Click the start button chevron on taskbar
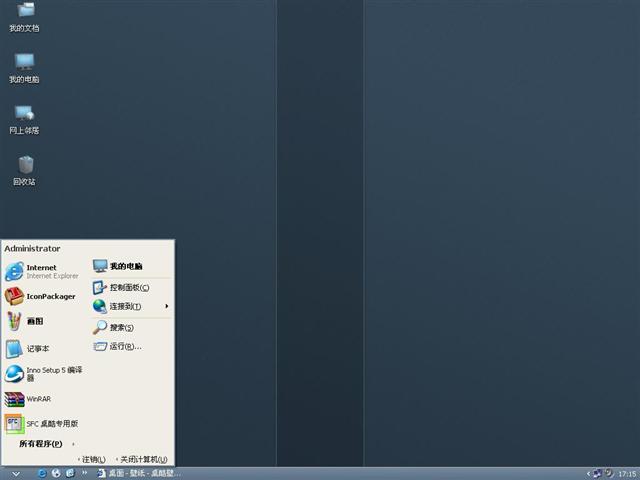 point(16,474)
